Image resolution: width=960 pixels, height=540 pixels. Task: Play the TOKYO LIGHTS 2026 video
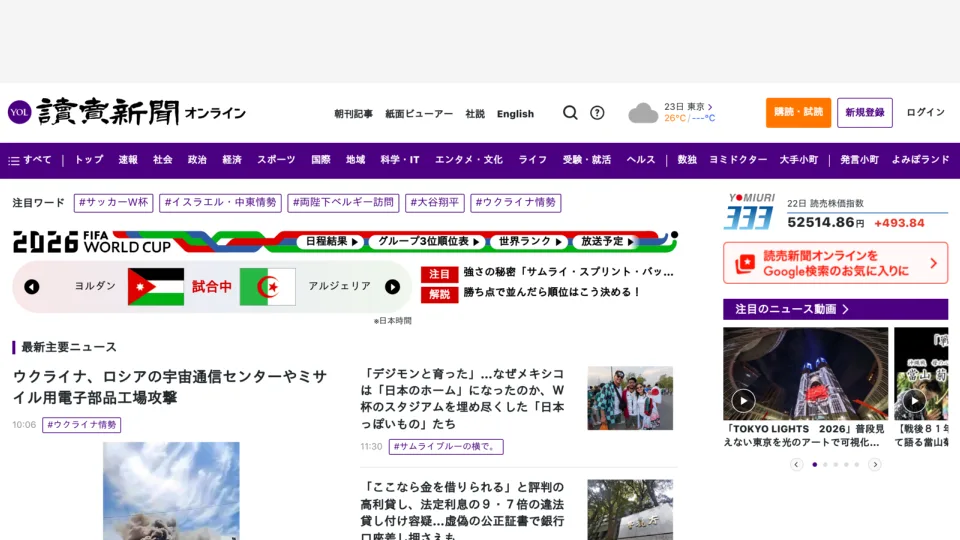(743, 400)
